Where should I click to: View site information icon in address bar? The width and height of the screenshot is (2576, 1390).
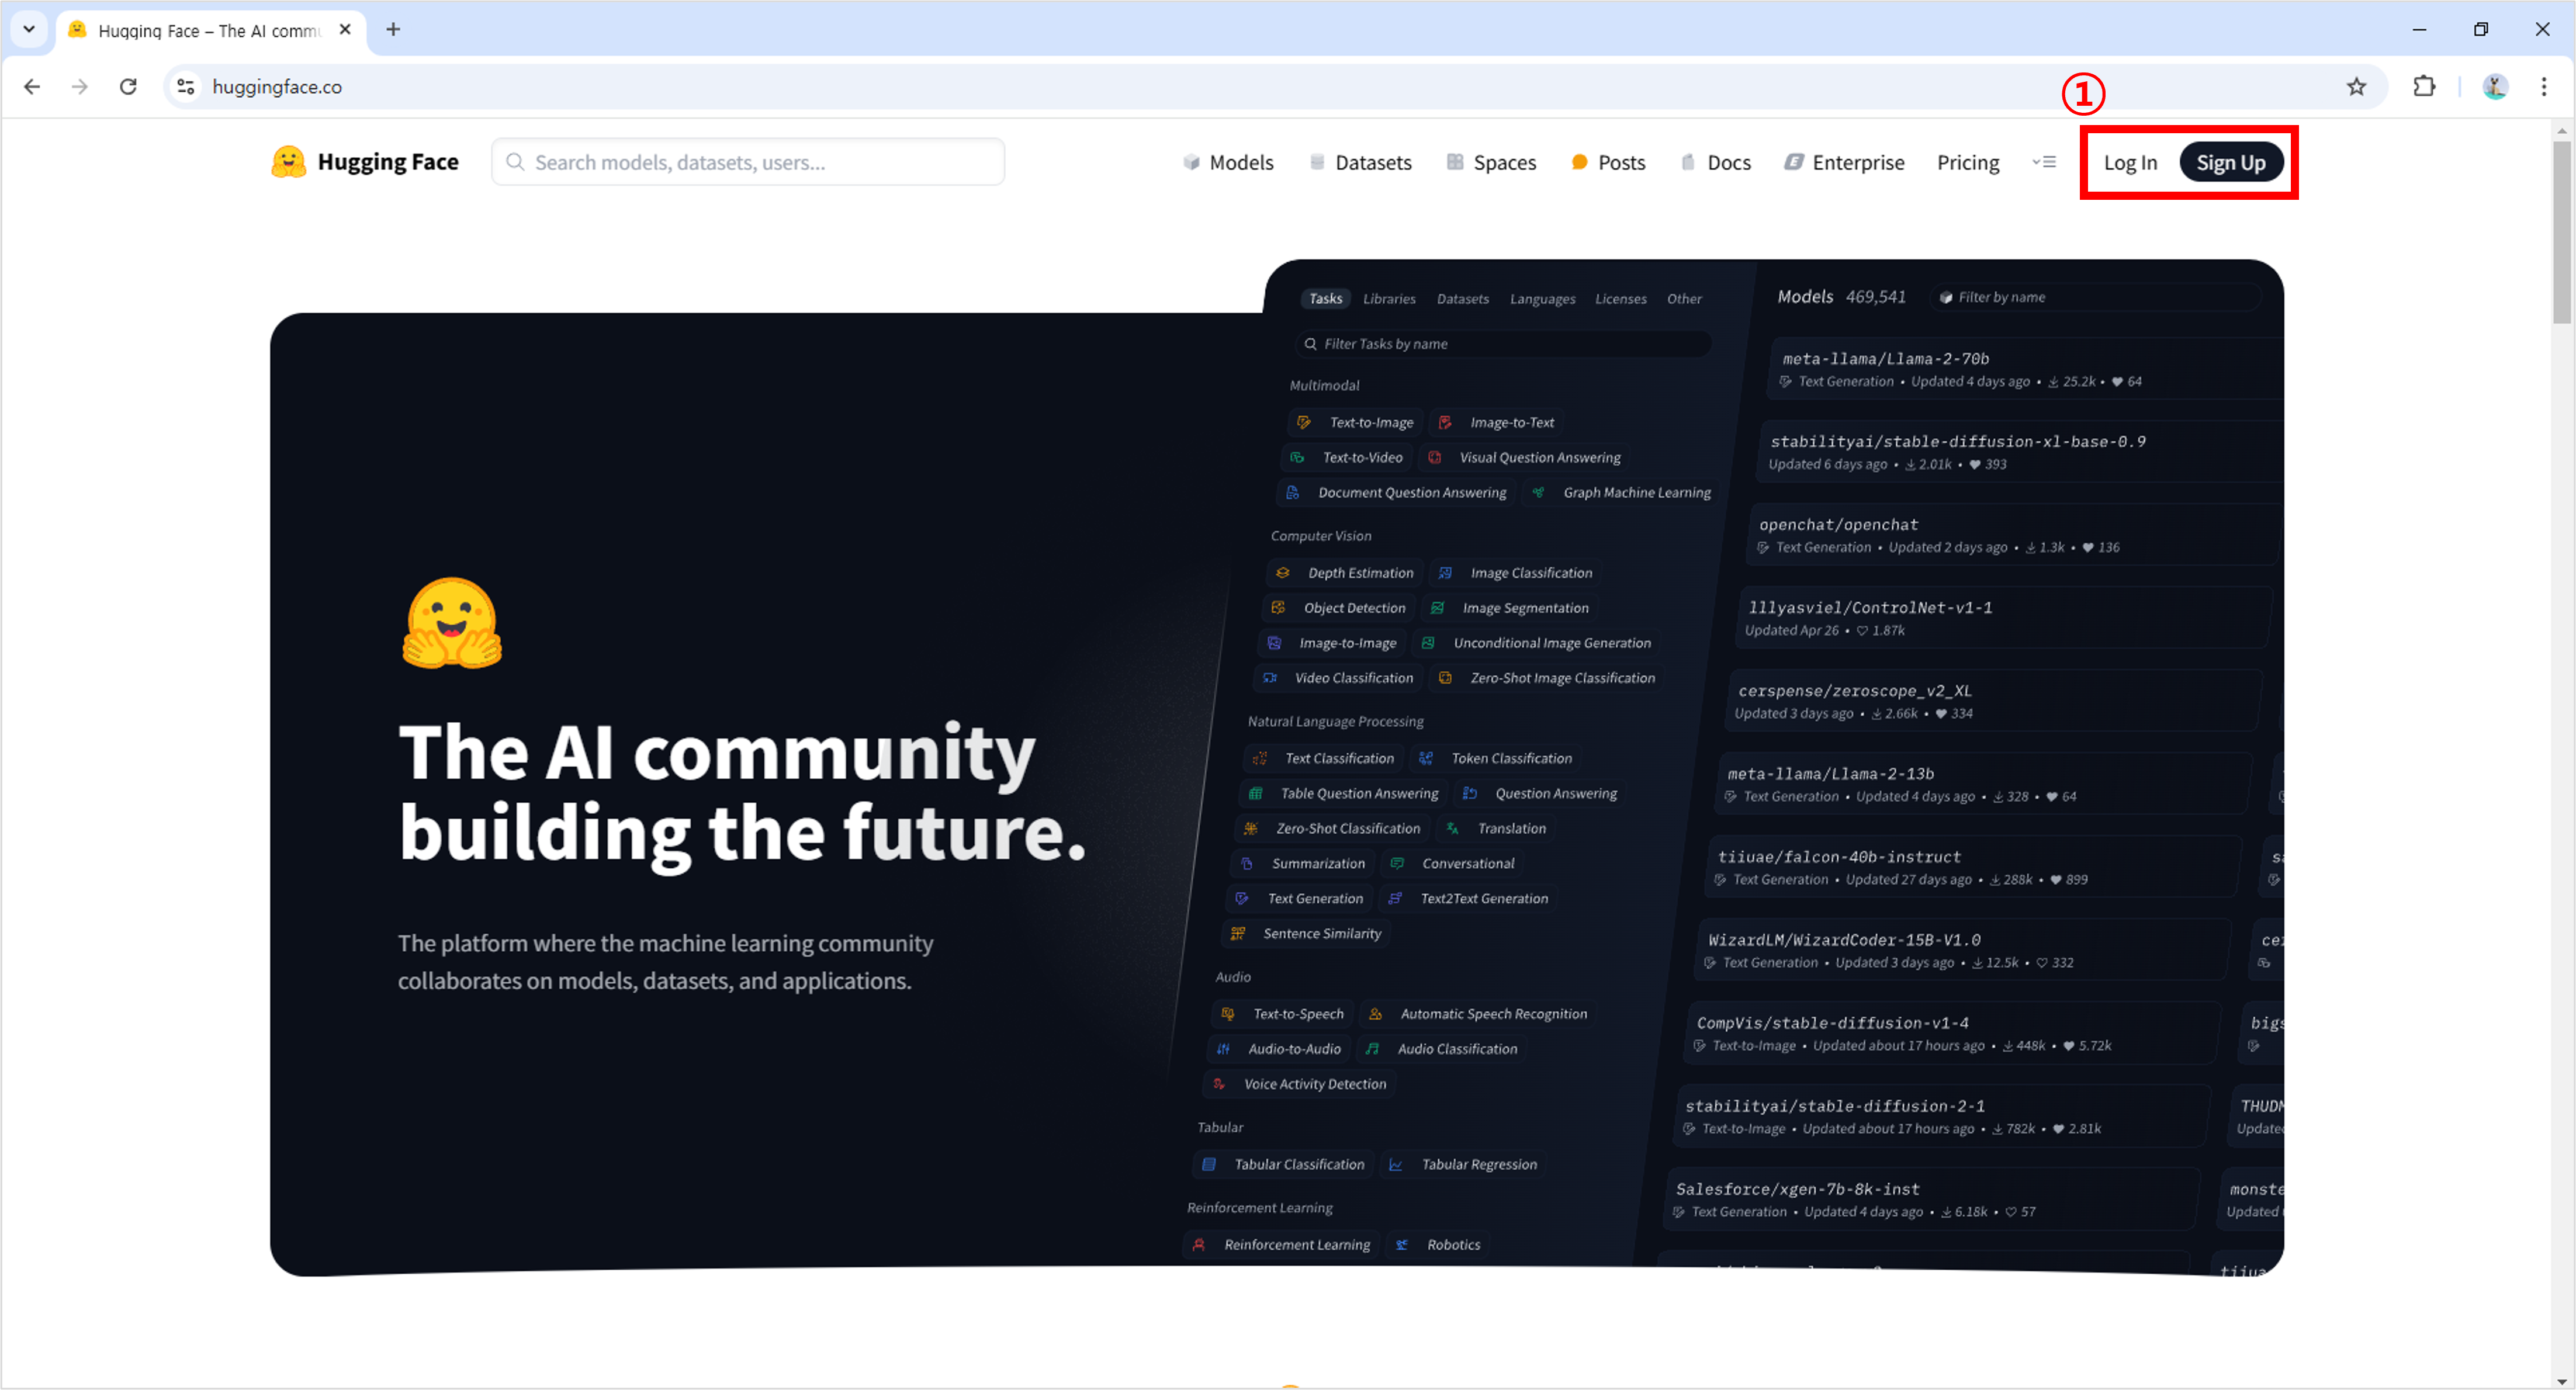click(x=186, y=87)
